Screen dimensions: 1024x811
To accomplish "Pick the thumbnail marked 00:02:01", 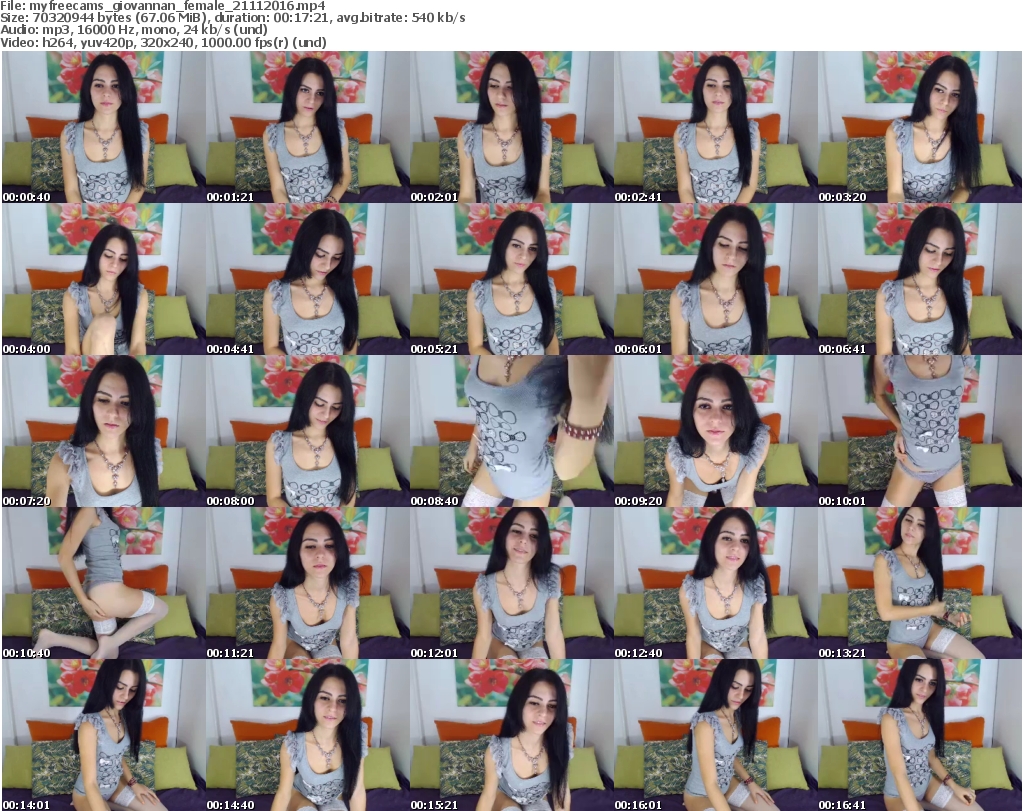I will pos(511,127).
